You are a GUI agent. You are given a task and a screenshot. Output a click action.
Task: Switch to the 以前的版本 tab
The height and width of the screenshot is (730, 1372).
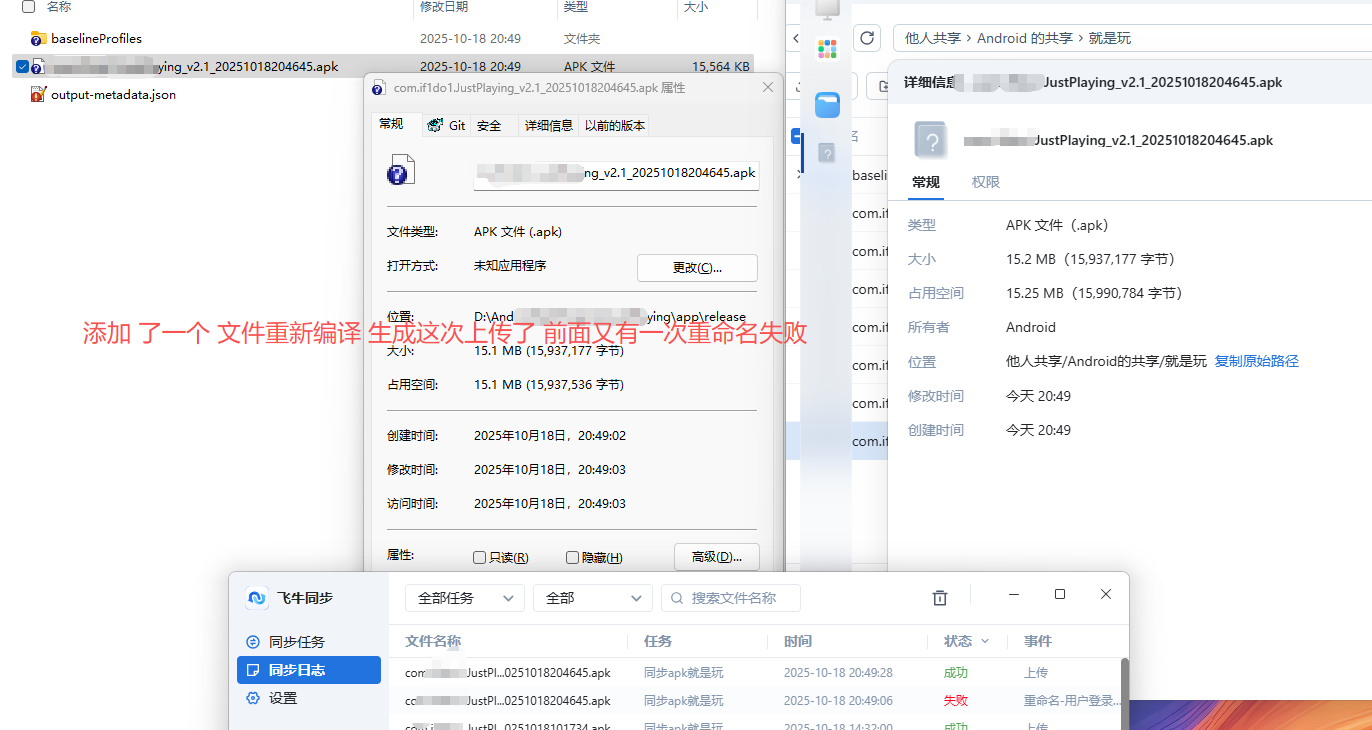[615, 126]
